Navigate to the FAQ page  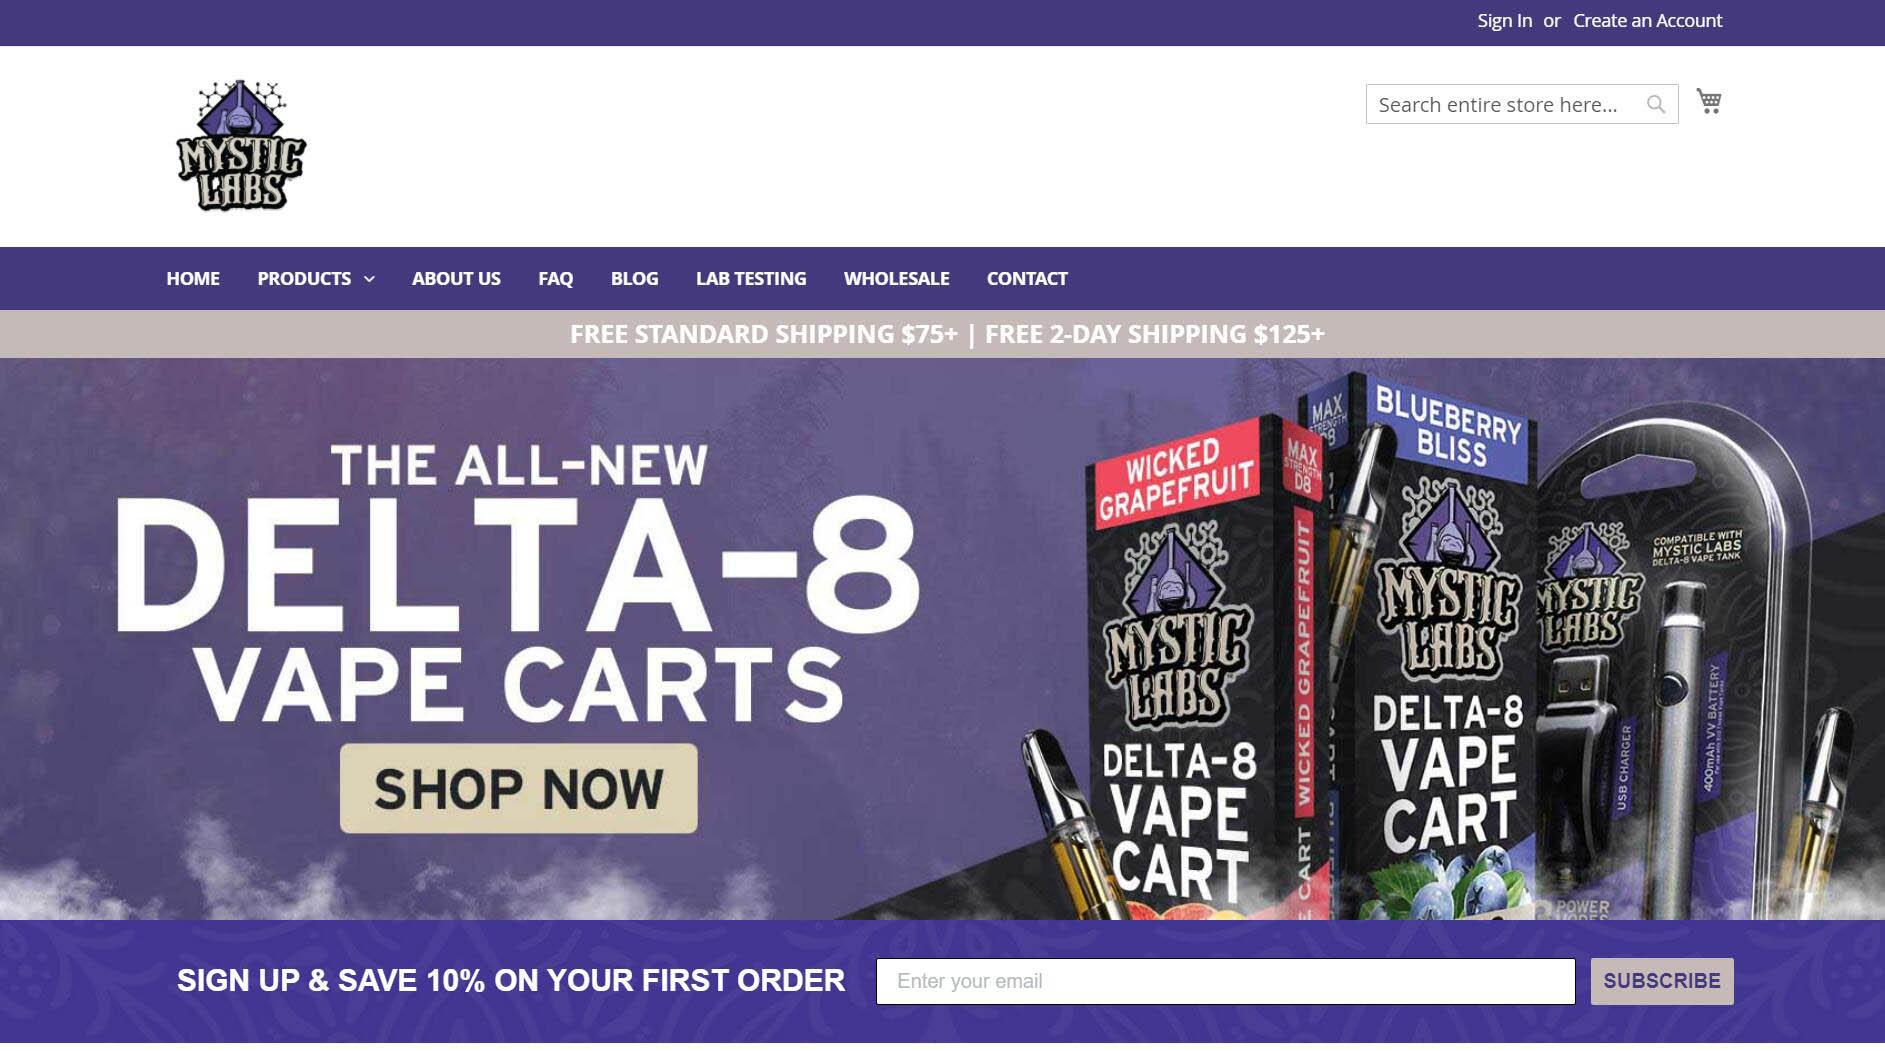coord(556,279)
